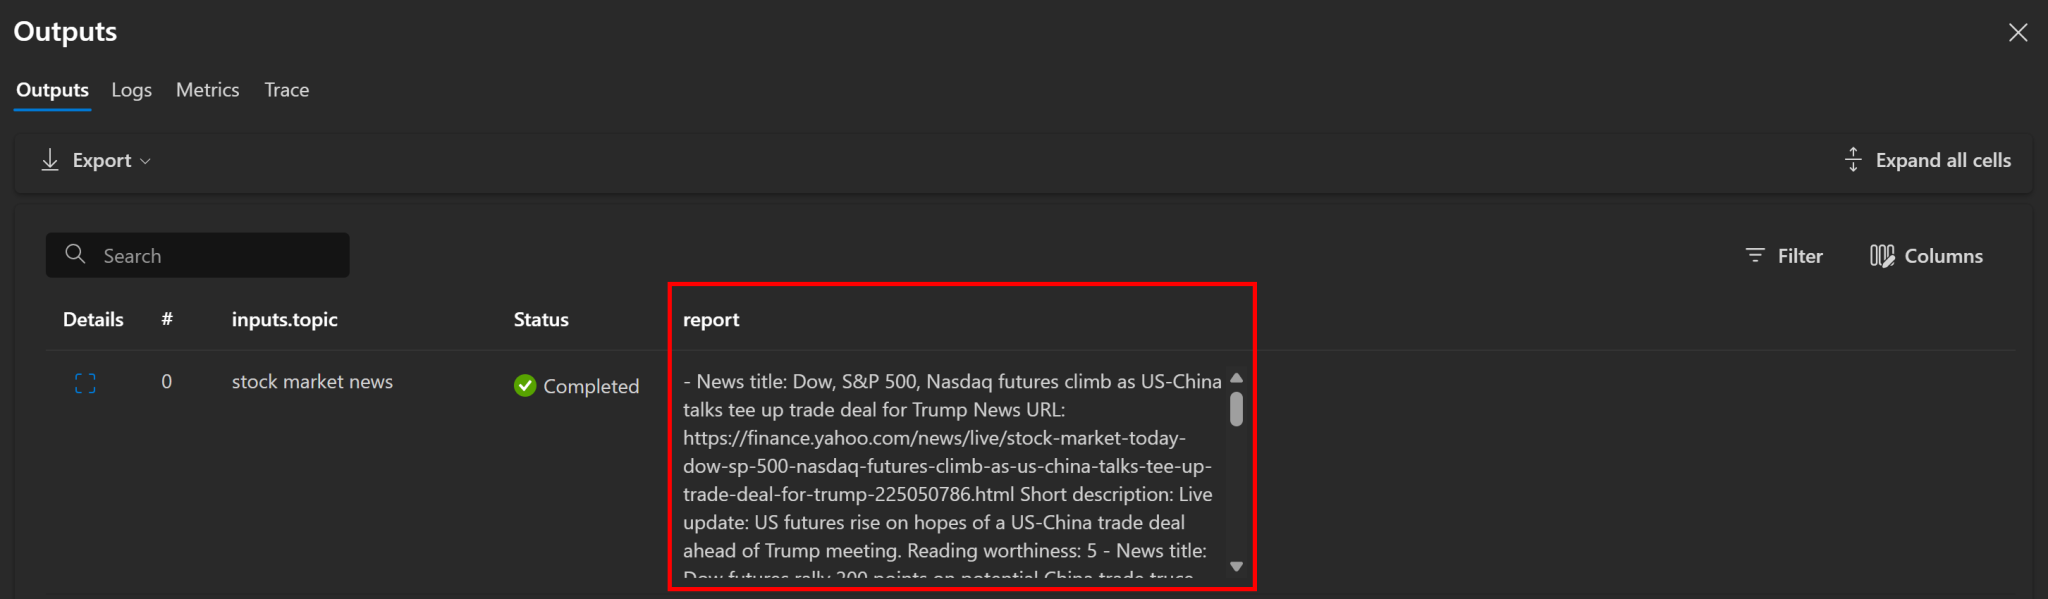Focus the Search input field
The image size is (2048, 599).
point(220,256)
